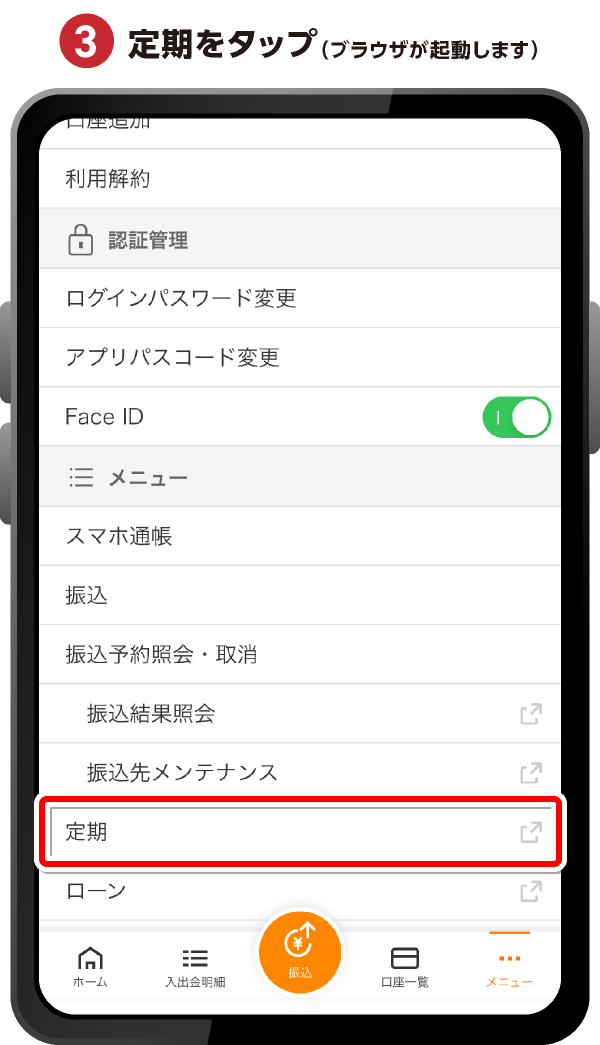Open スマホ通帳
Screen dimensions: 600x1045
coord(300,536)
